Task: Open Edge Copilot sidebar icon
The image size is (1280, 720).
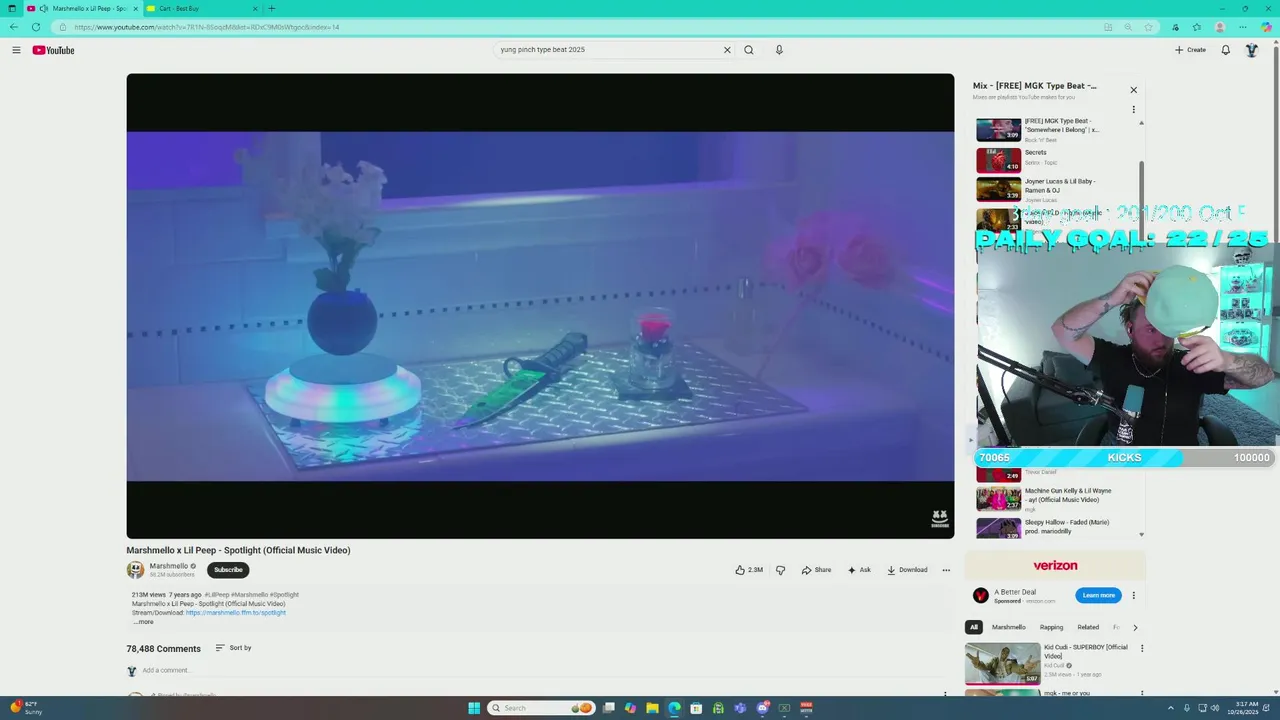Action: (1266, 27)
